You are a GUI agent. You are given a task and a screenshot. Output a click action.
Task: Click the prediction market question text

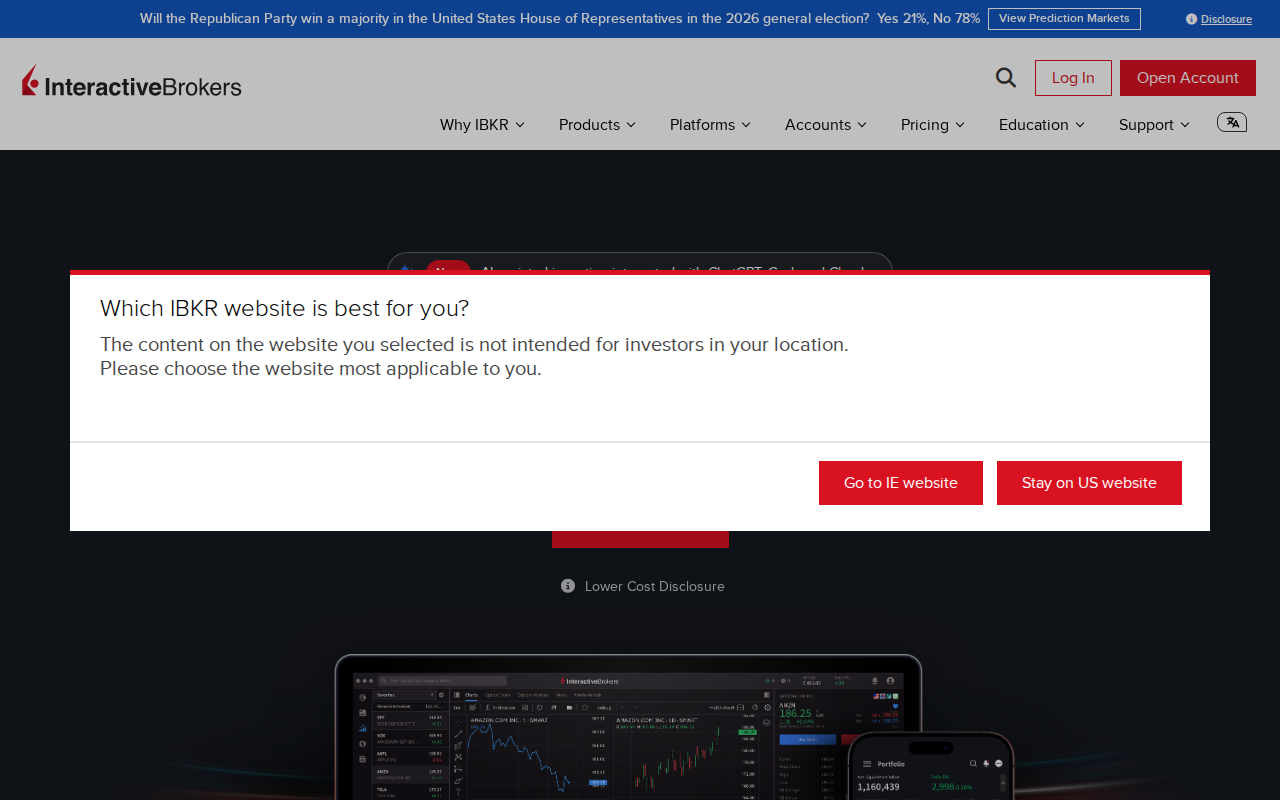[504, 18]
